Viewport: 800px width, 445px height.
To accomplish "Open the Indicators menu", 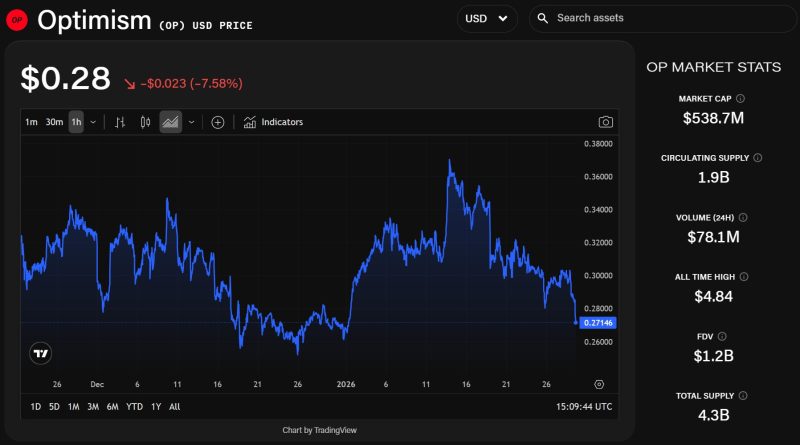I will pyautogui.click(x=273, y=122).
